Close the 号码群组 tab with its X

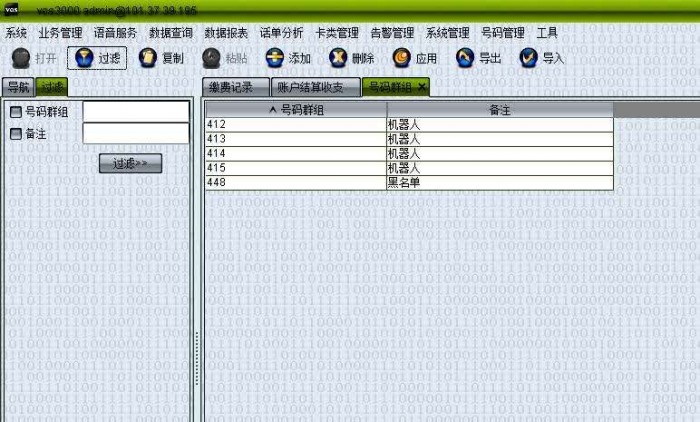pyautogui.click(x=421, y=88)
